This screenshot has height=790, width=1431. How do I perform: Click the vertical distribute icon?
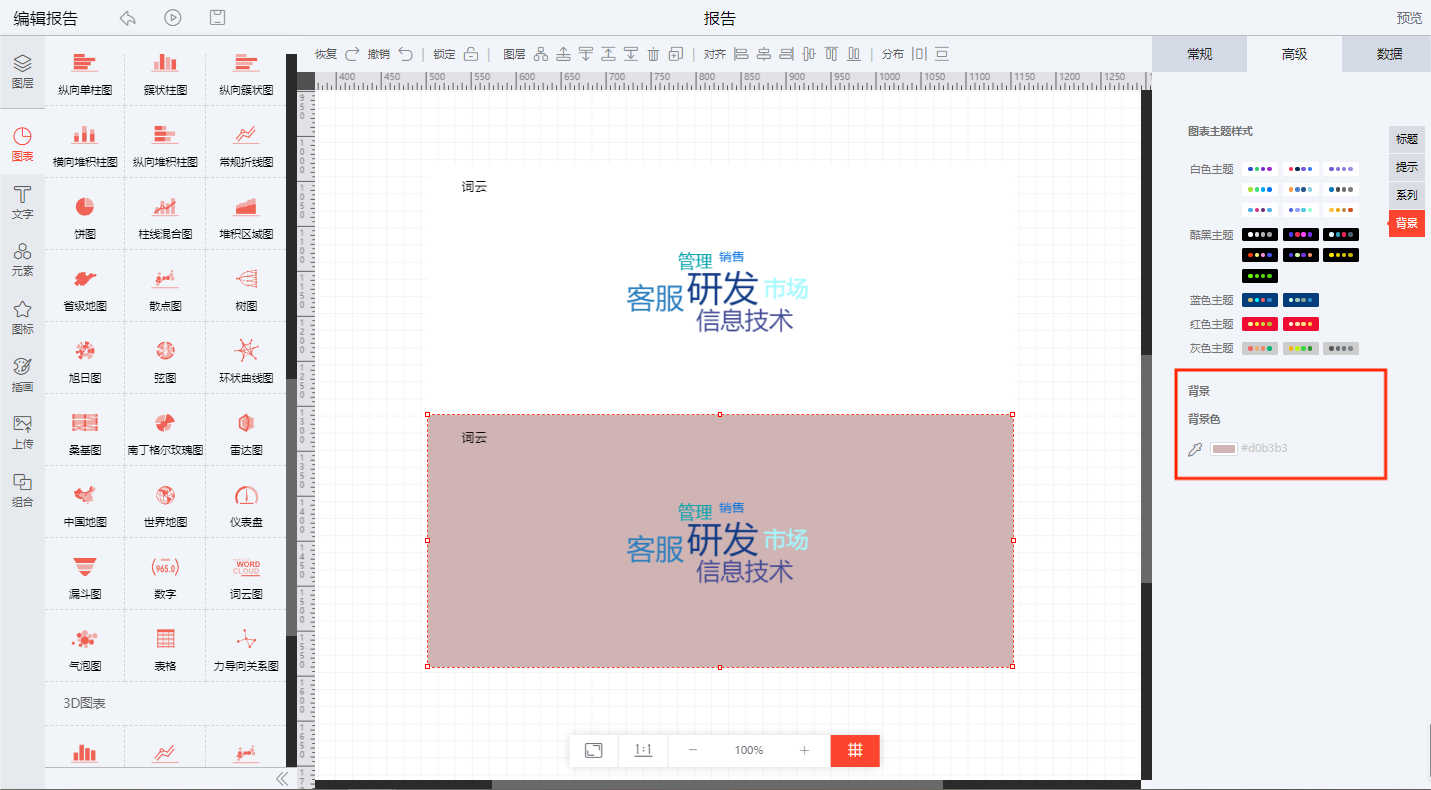click(x=942, y=54)
